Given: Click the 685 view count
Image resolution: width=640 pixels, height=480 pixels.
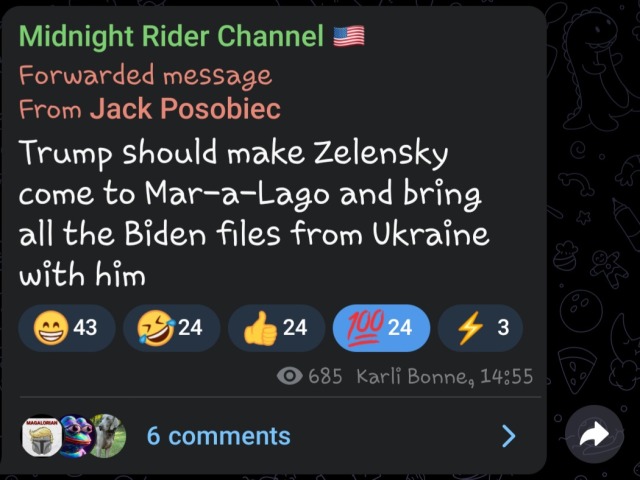Looking at the screenshot, I should (x=325, y=376).
